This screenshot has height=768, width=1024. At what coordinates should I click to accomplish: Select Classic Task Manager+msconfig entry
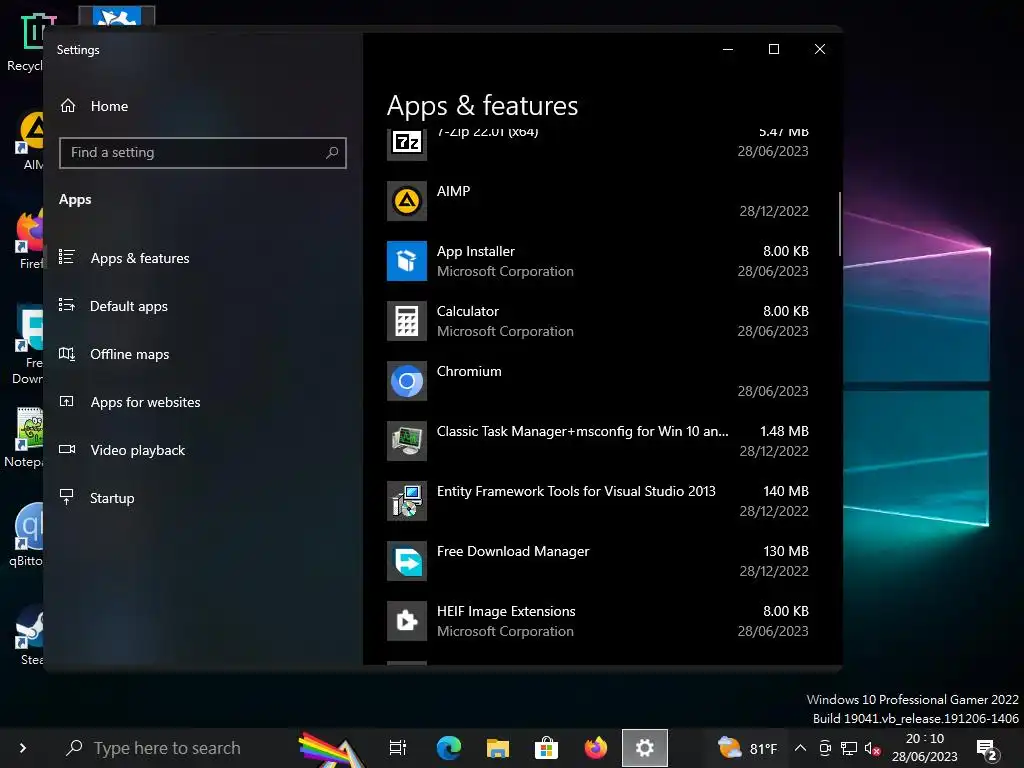click(583, 432)
